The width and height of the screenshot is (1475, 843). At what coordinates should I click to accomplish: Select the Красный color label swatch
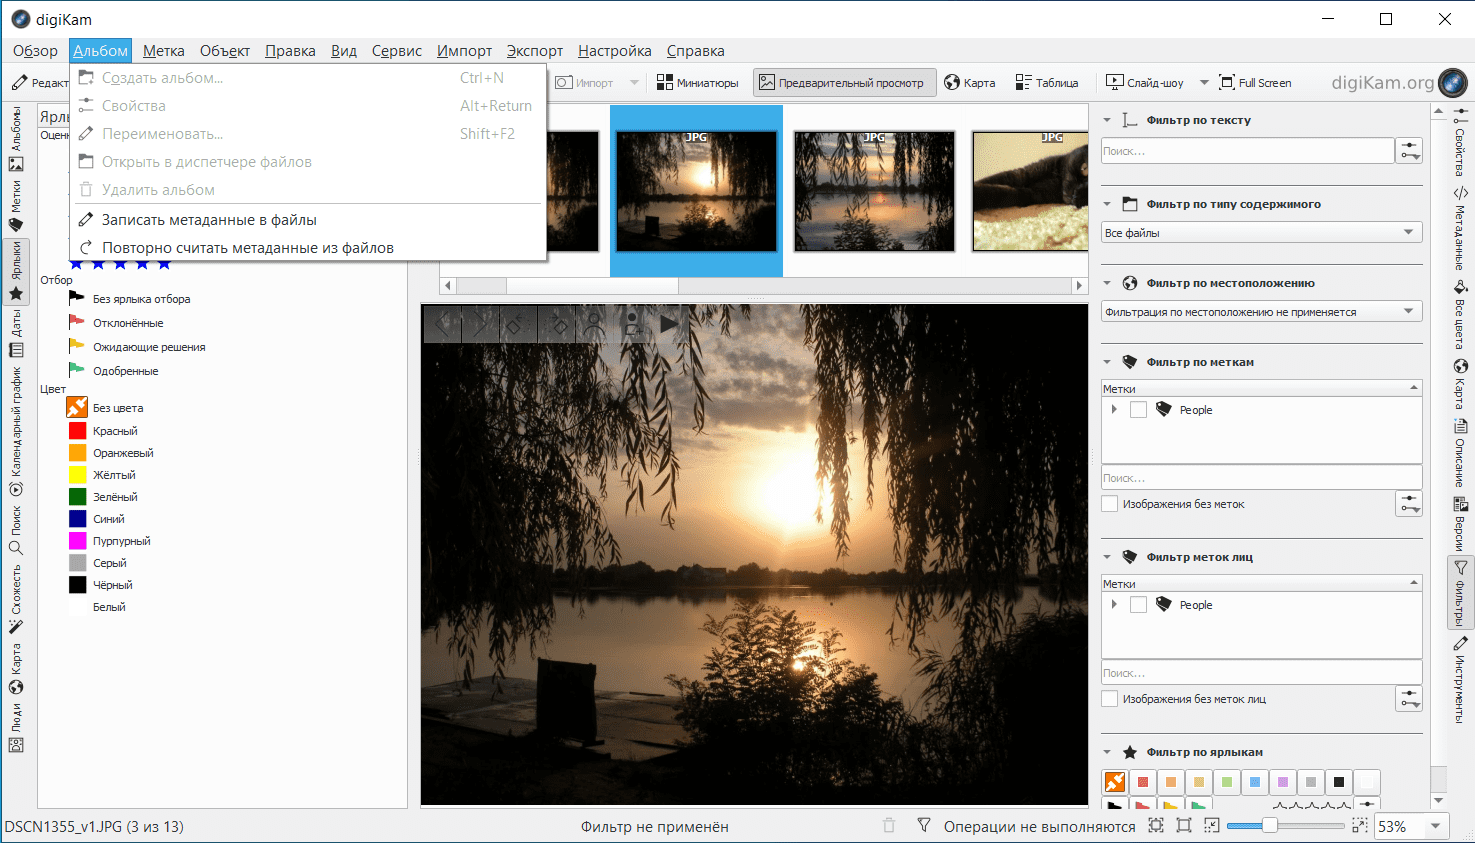pos(77,431)
